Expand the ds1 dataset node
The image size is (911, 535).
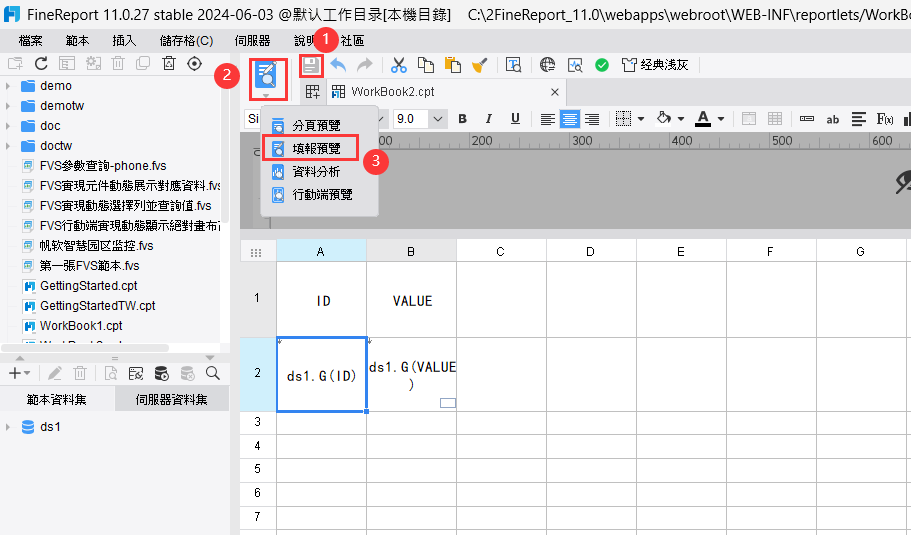point(8,427)
